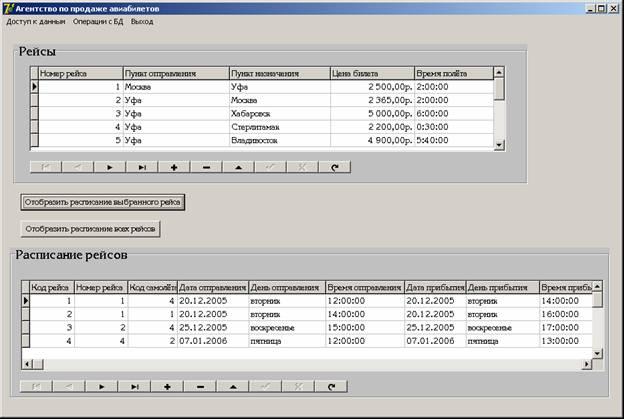Remove record using minus in Расписание рейсов navigator

pyautogui.click(x=200, y=385)
